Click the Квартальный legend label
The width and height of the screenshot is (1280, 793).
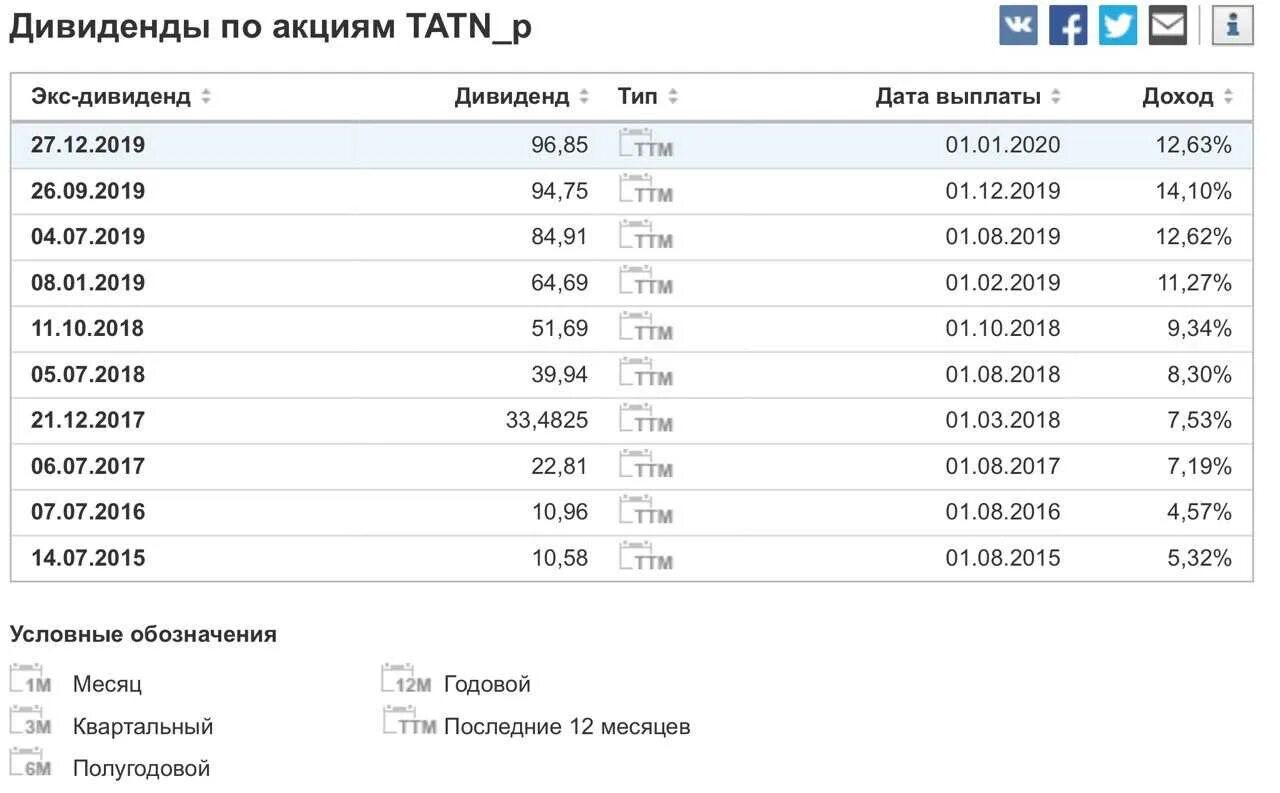(x=143, y=727)
